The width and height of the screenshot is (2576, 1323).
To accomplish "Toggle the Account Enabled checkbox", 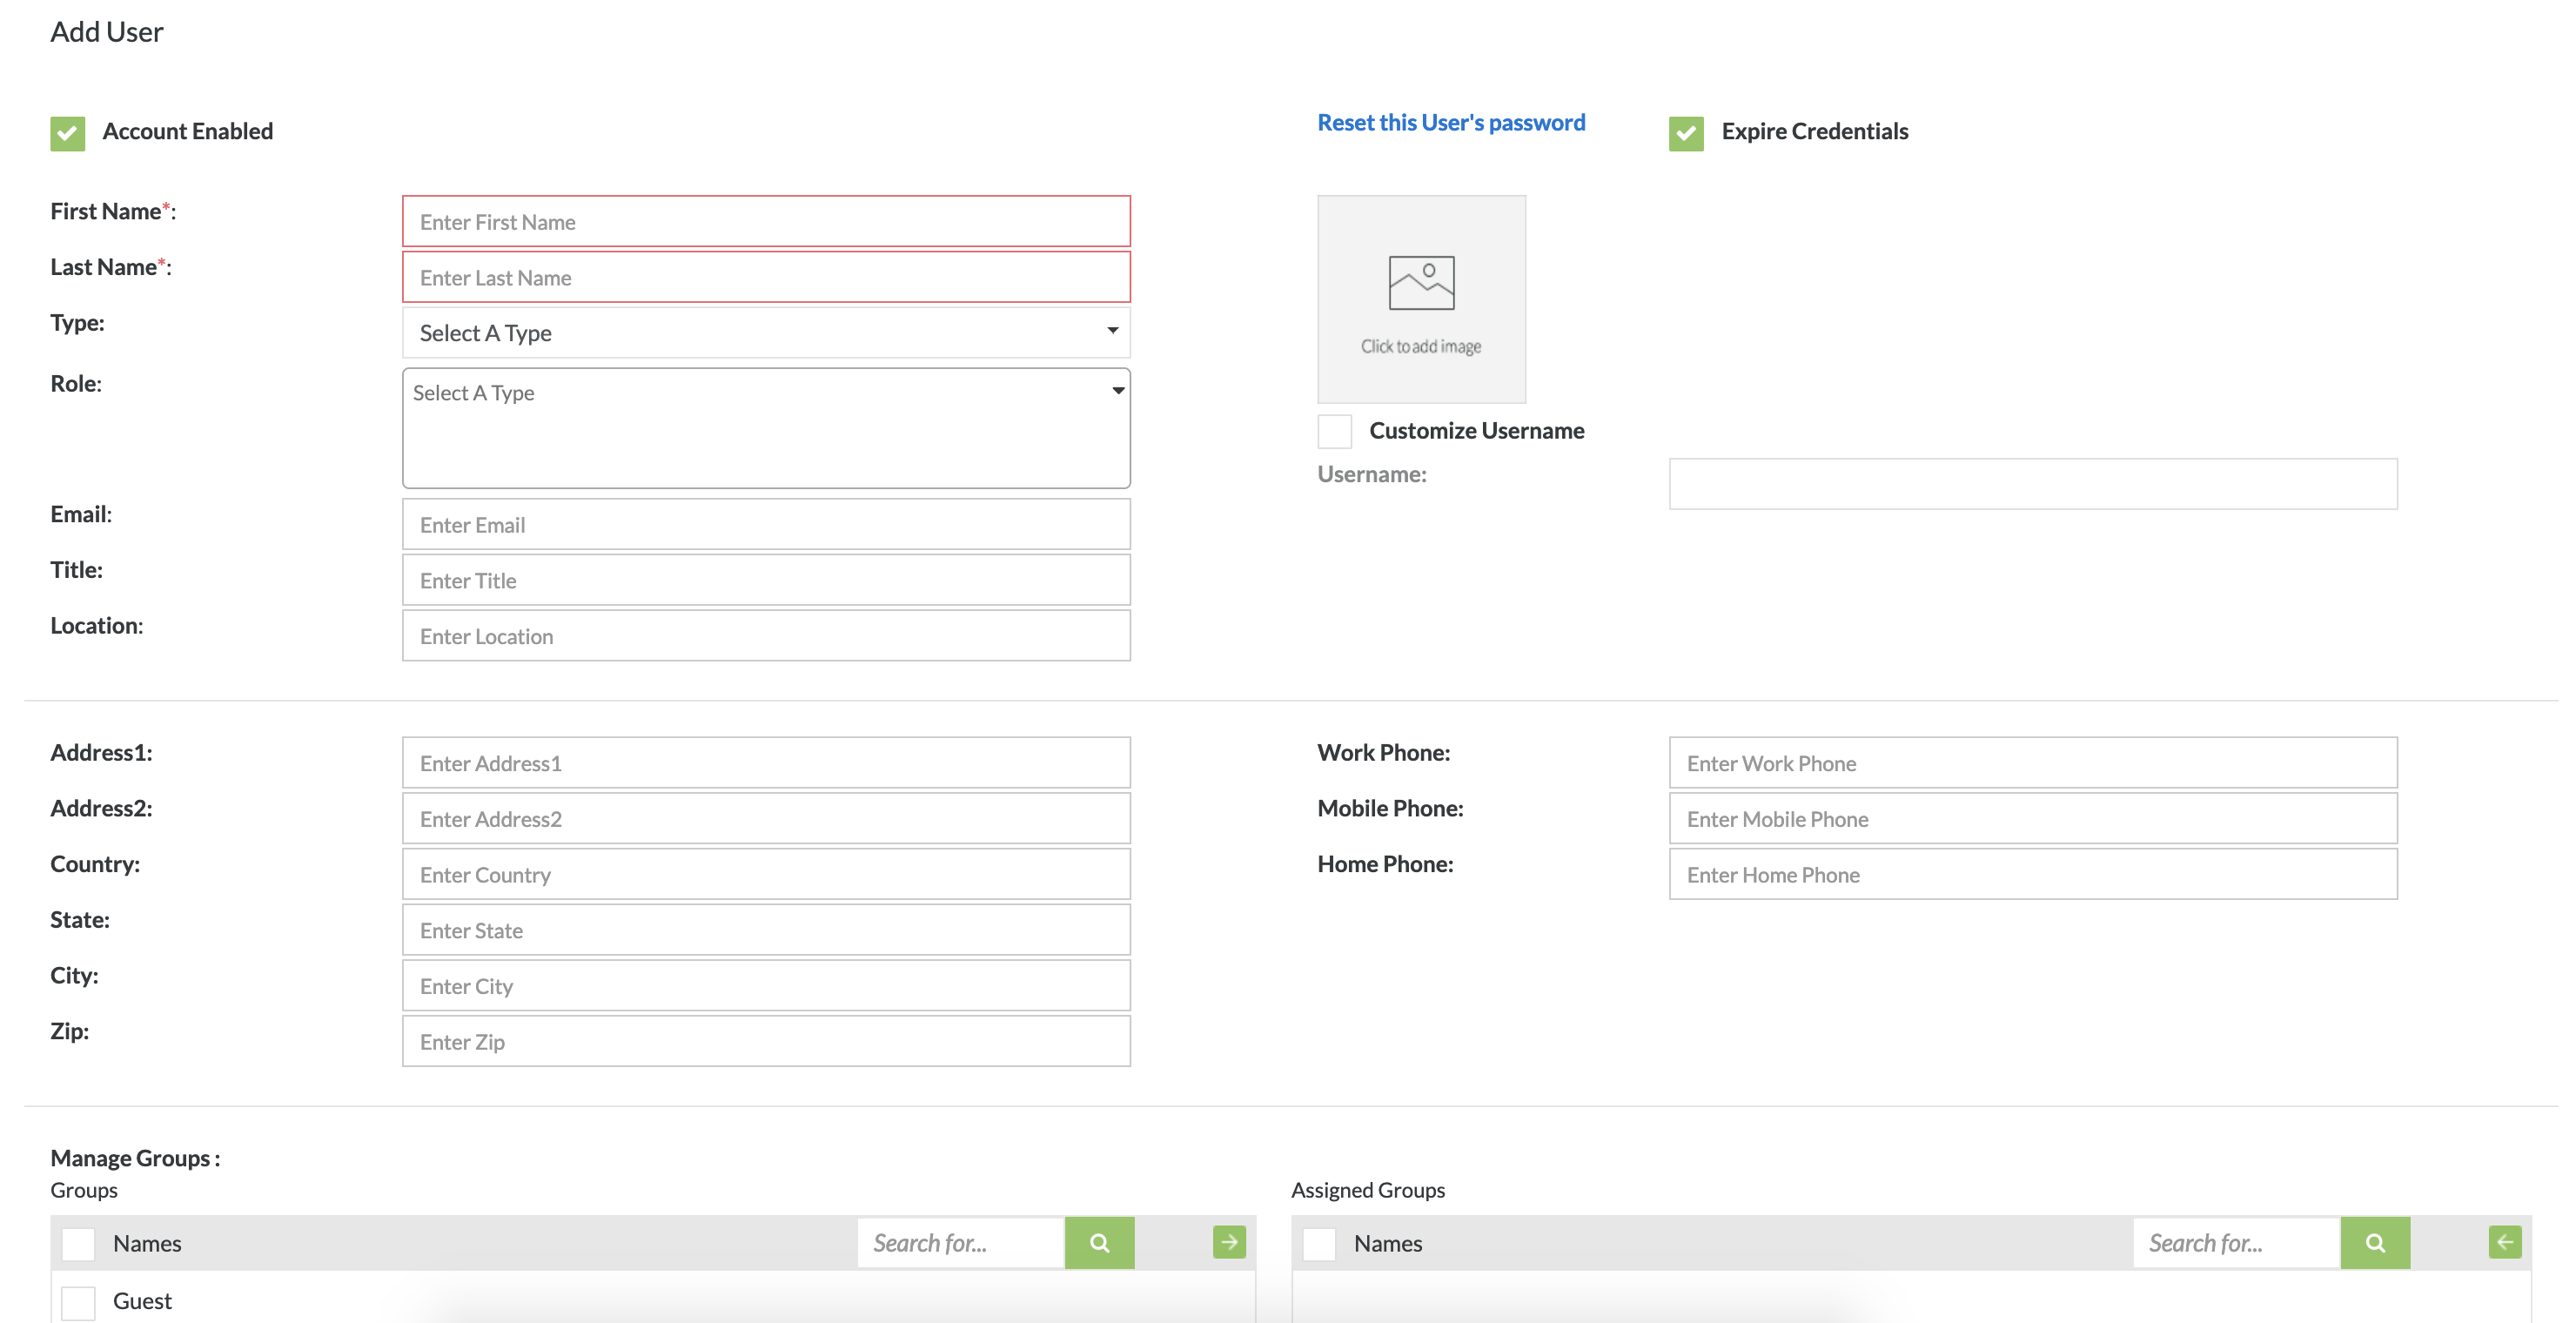I will (x=68, y=133).
